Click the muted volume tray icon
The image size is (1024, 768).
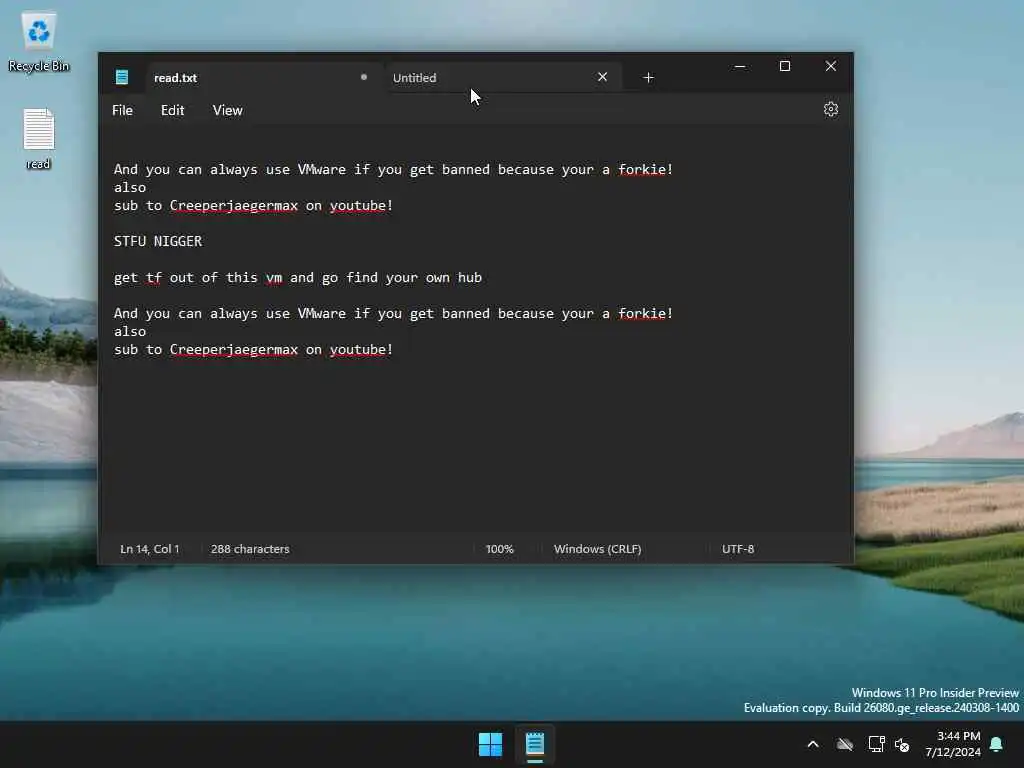[x=903, y=744]
